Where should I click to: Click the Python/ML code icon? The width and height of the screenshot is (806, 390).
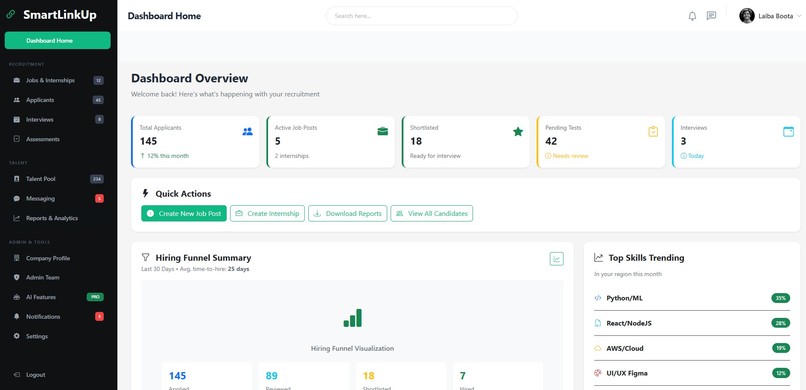[598, 298]
